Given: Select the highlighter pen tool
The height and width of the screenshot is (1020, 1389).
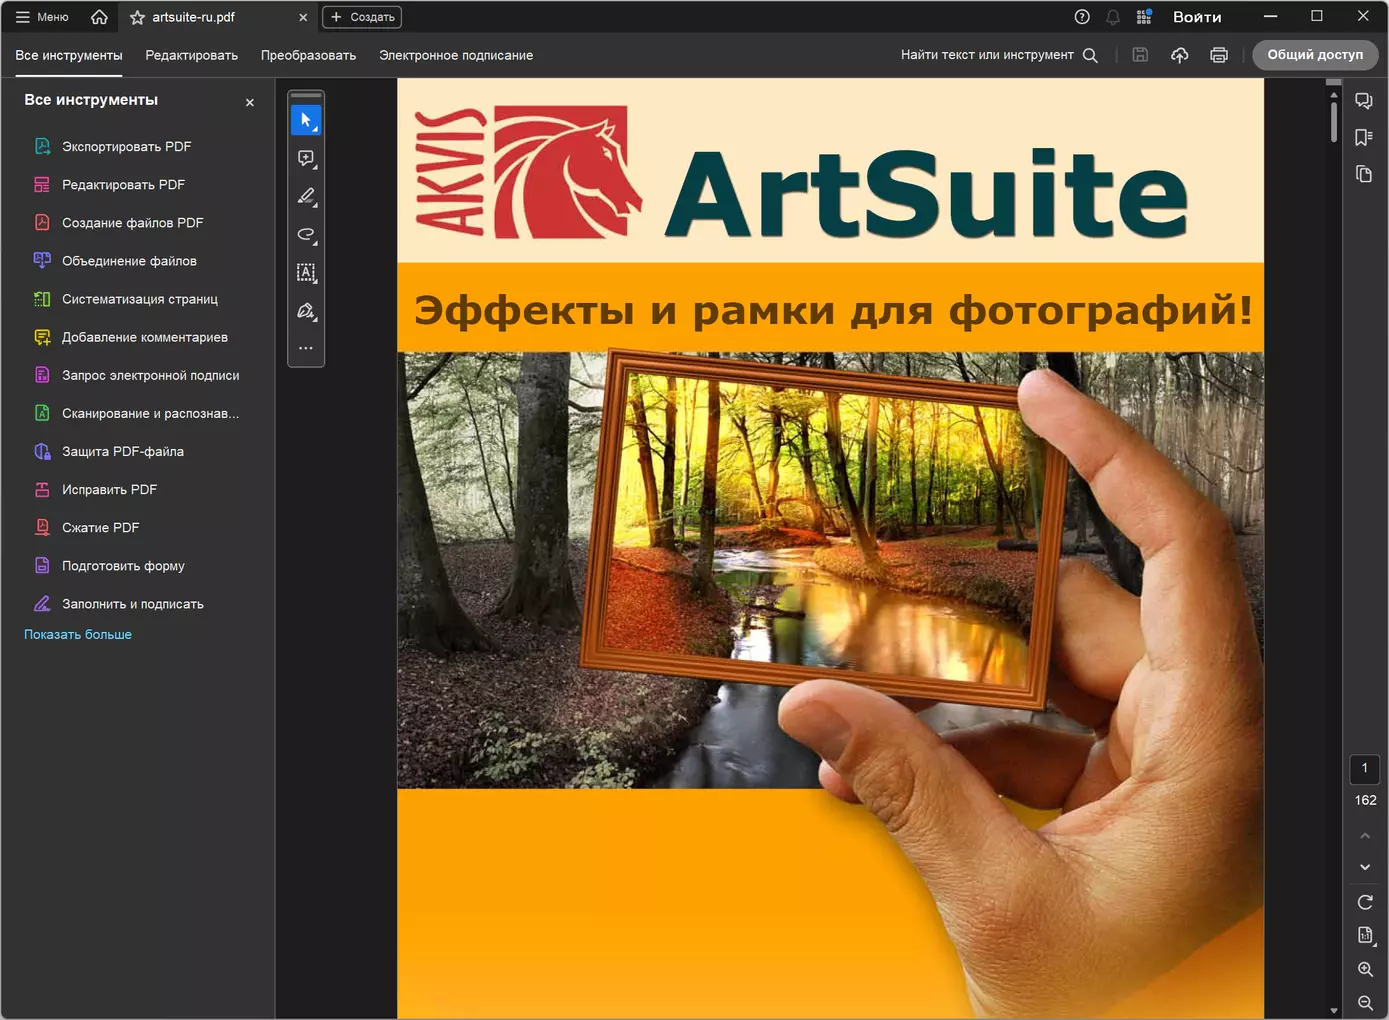Looking at the screenshot, I should (306, 196).
